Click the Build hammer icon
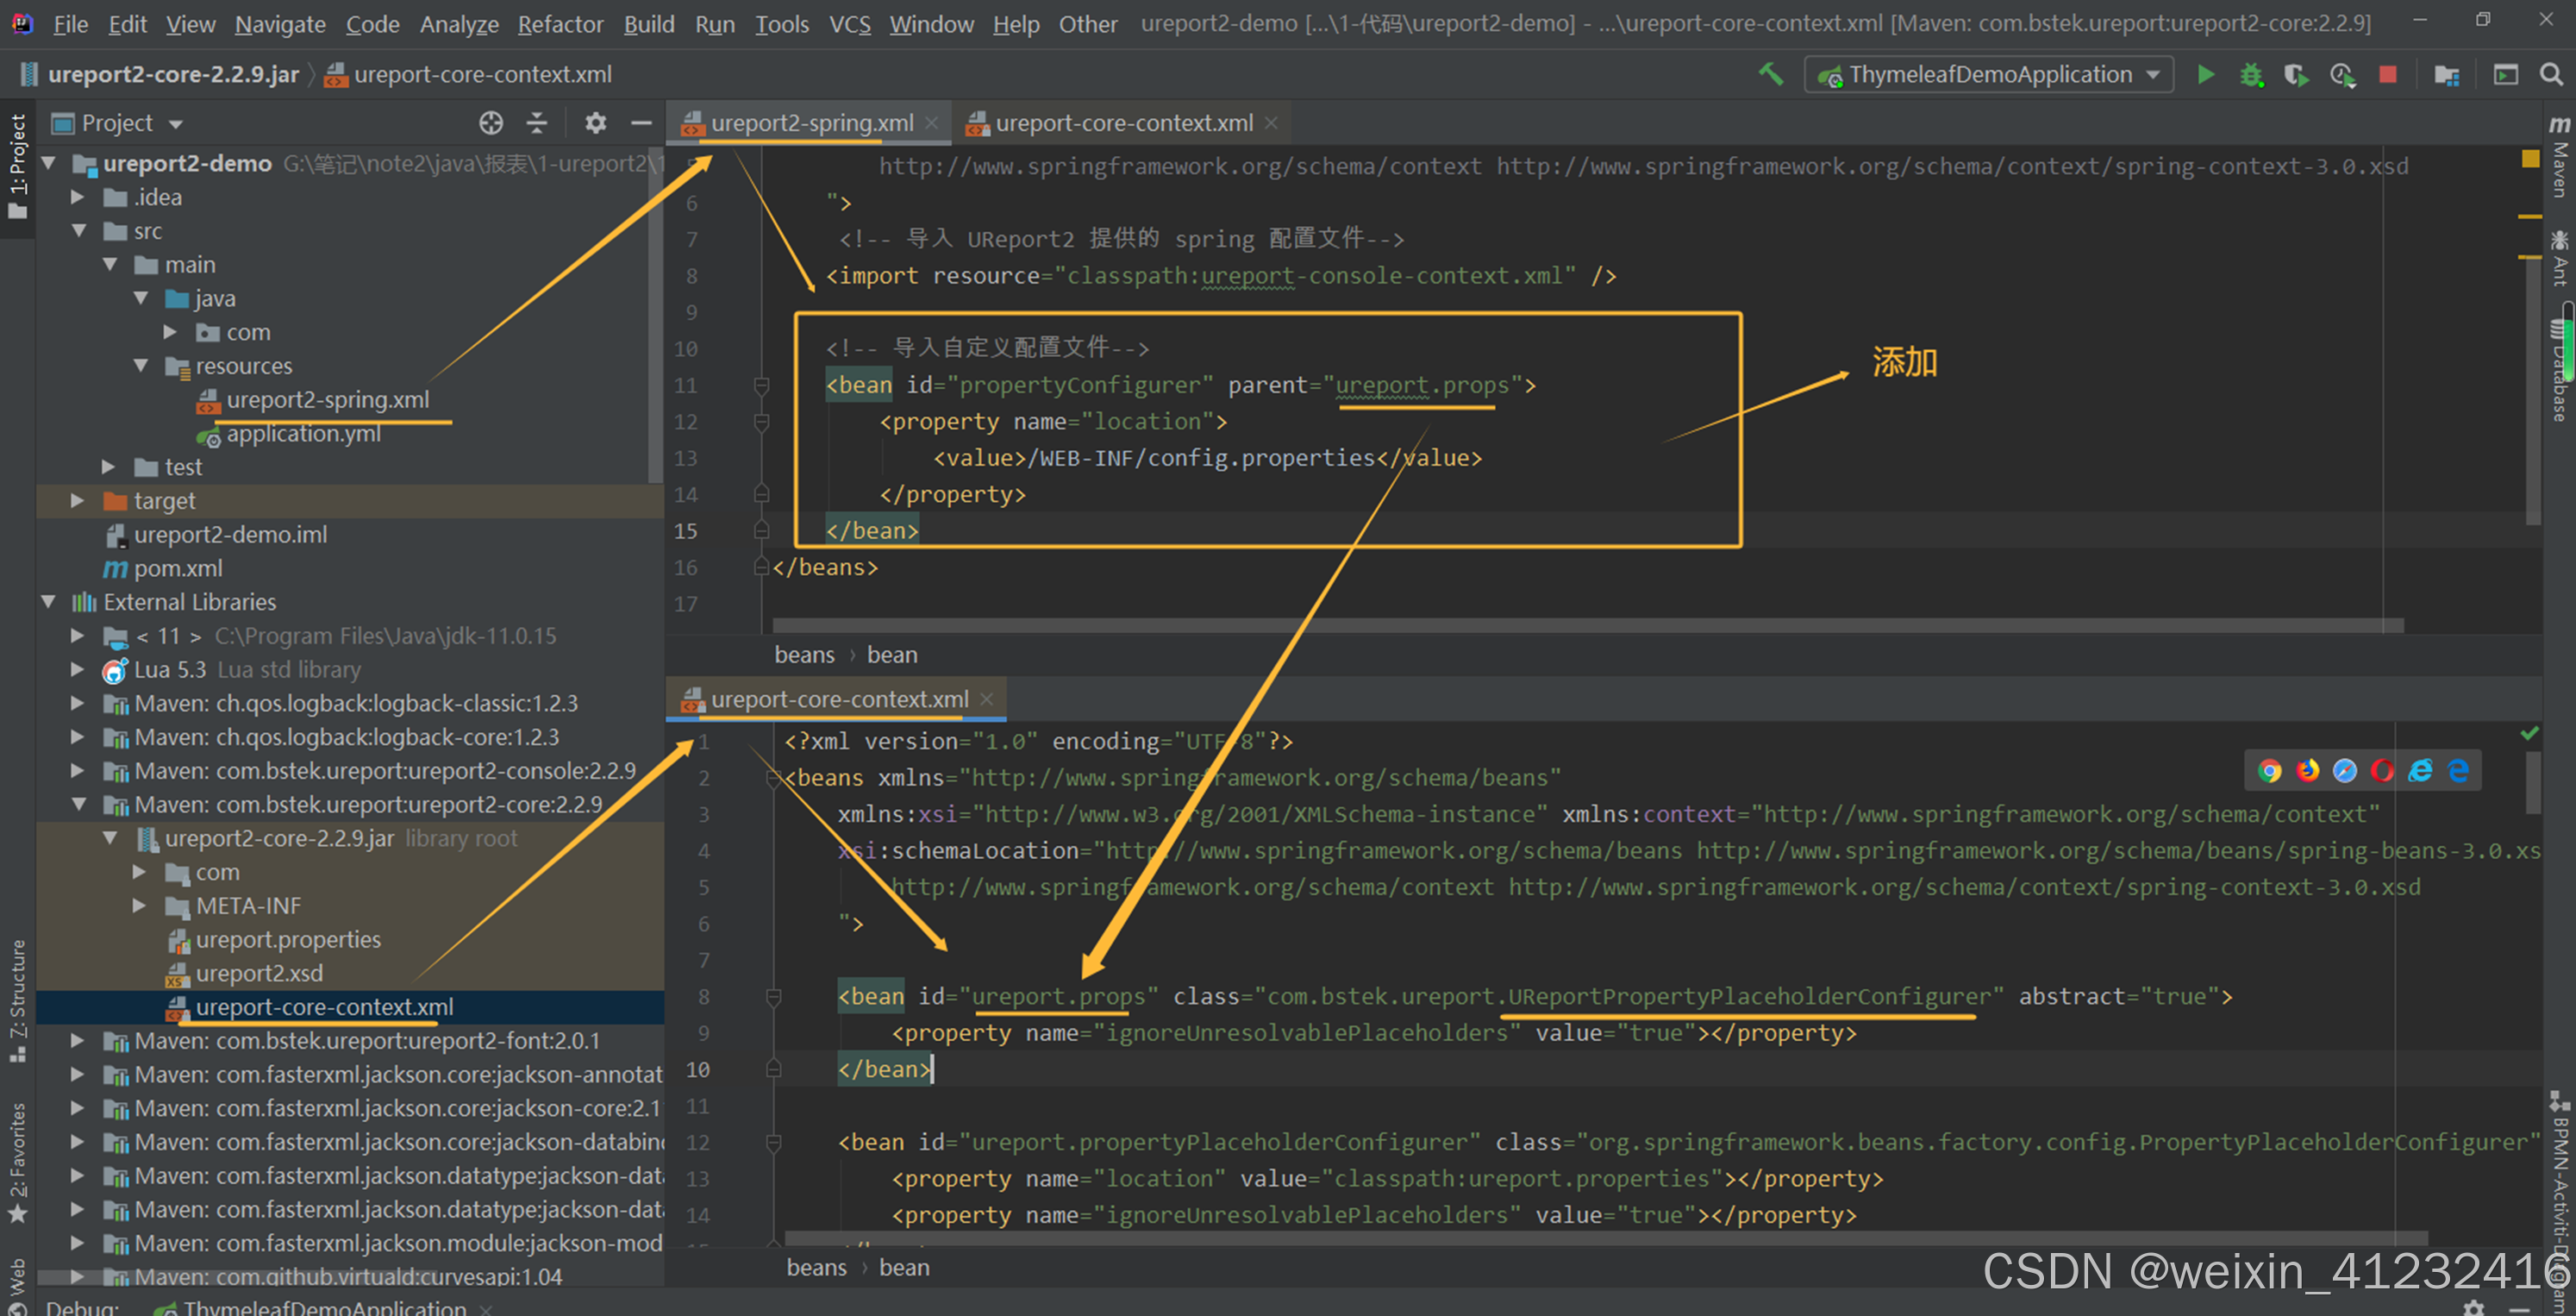2576x1316 pixels. point(1770,75)
